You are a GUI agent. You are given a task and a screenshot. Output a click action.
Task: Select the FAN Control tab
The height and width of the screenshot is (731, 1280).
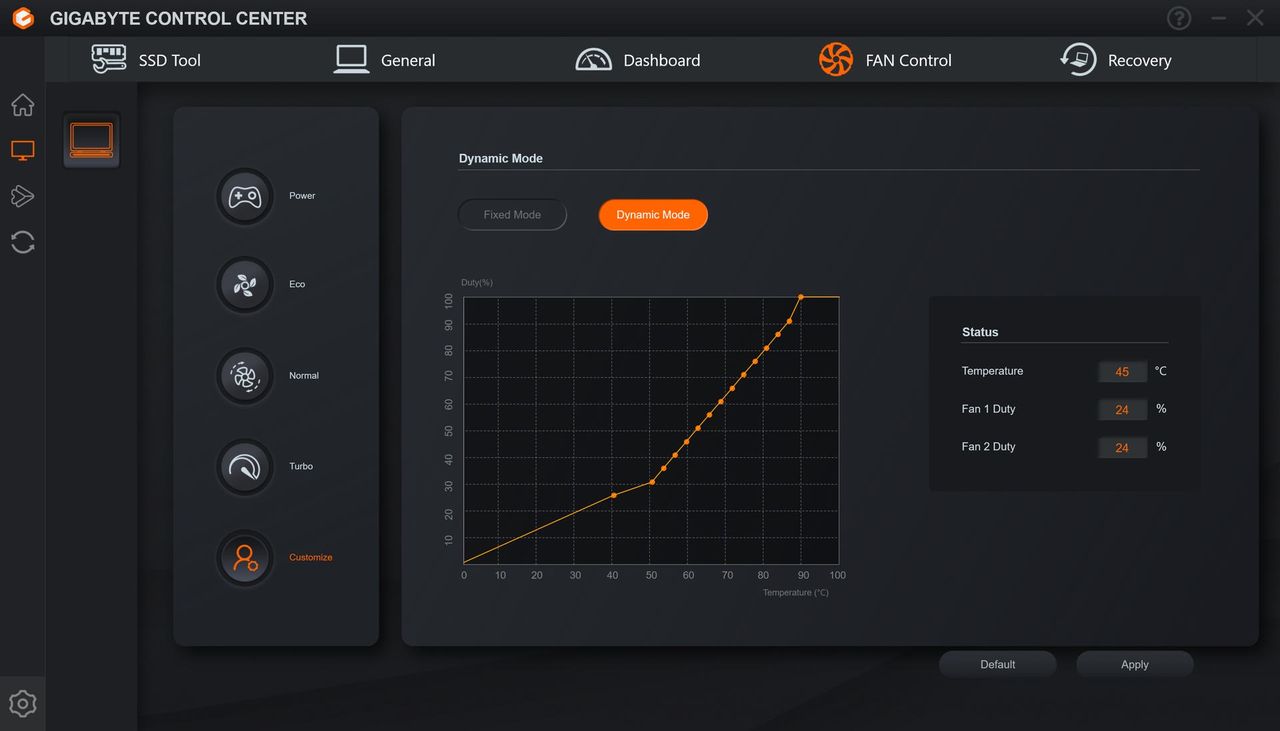[x=885, y=60]
